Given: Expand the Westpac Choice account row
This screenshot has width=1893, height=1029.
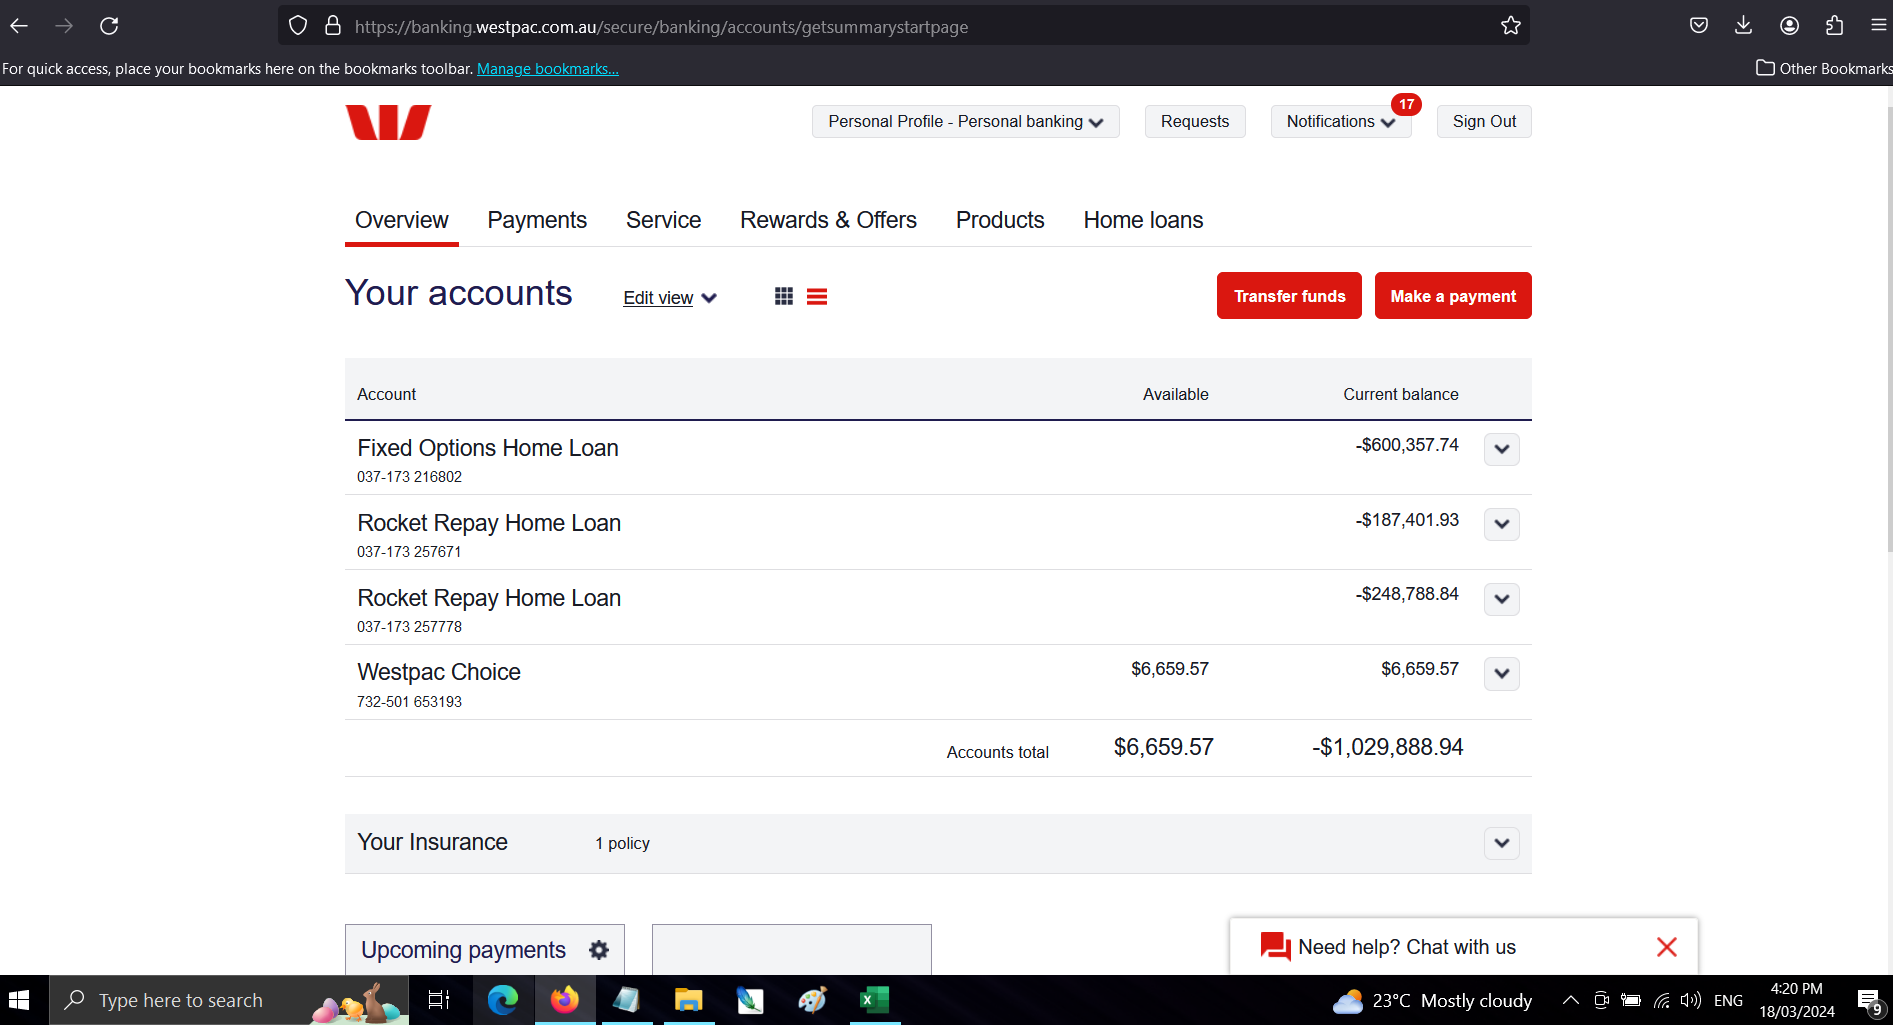Looking at the screenshot, I should pyautogui.click(x=1501, y=674).
